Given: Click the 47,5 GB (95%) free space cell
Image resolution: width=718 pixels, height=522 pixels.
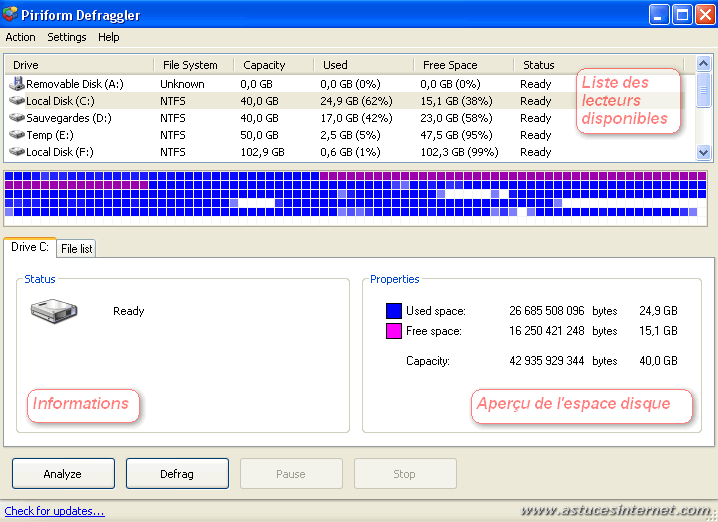Looking at the screenshot, I should point(457,135).
